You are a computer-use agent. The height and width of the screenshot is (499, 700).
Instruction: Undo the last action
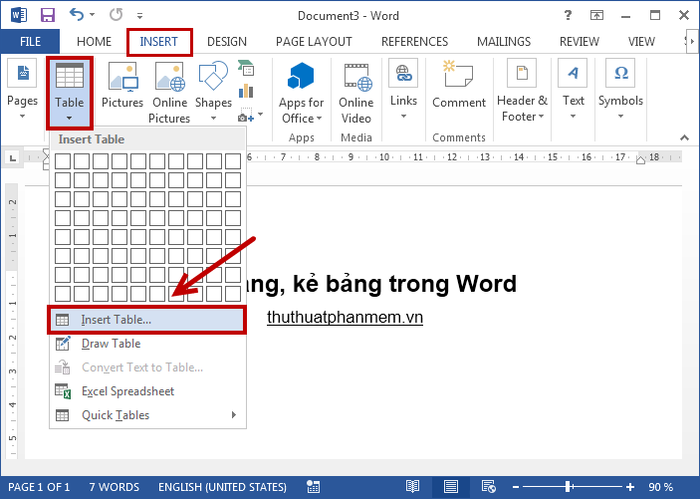coord(76,15)
